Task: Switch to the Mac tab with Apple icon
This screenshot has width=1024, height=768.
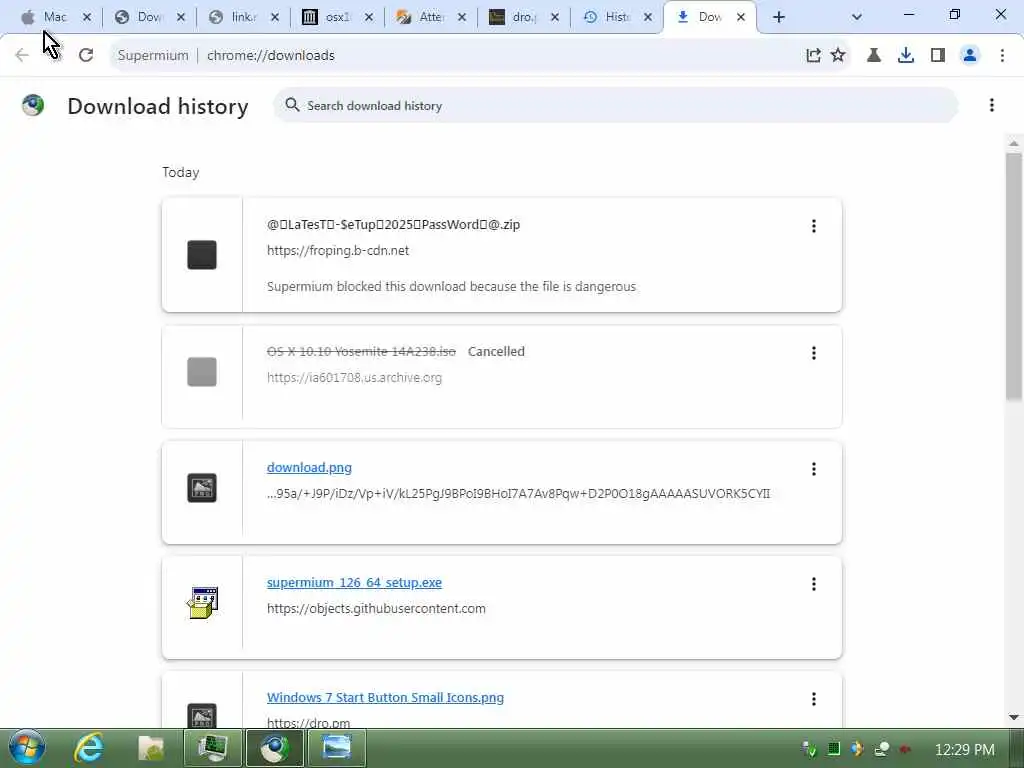Action: pos(44,18)
